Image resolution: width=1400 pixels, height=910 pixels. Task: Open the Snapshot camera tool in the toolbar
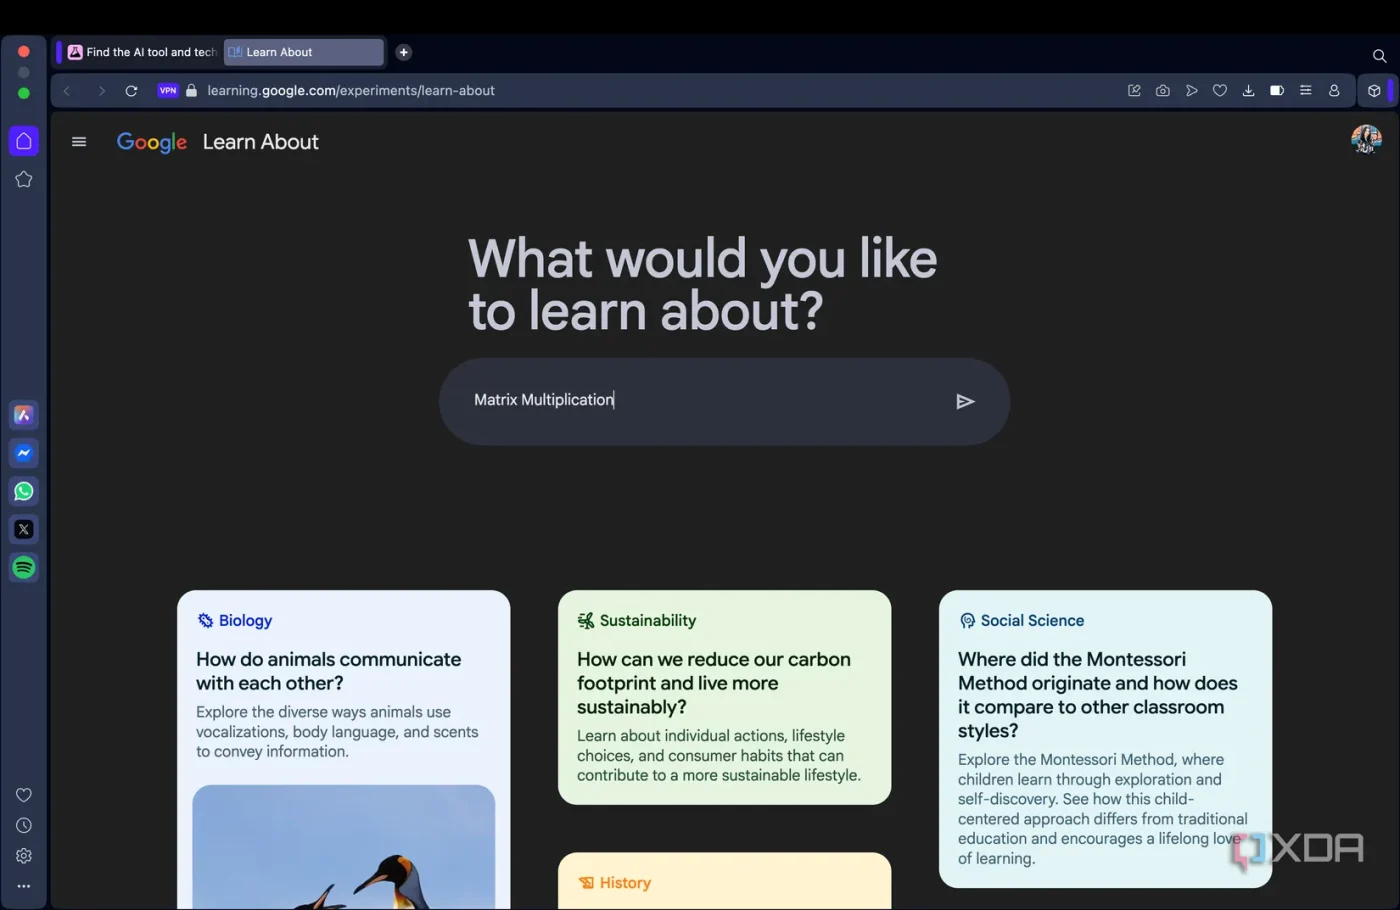click(1162, 91)
